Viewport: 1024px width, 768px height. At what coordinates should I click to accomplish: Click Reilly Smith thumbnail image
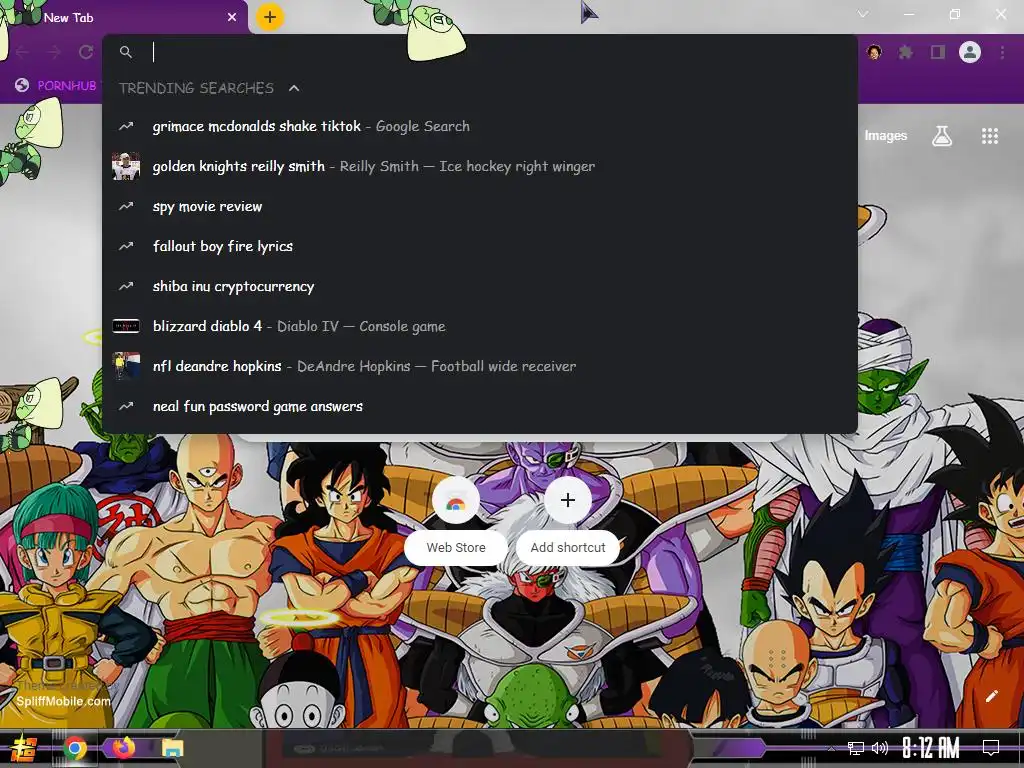(x=126, y=166)
